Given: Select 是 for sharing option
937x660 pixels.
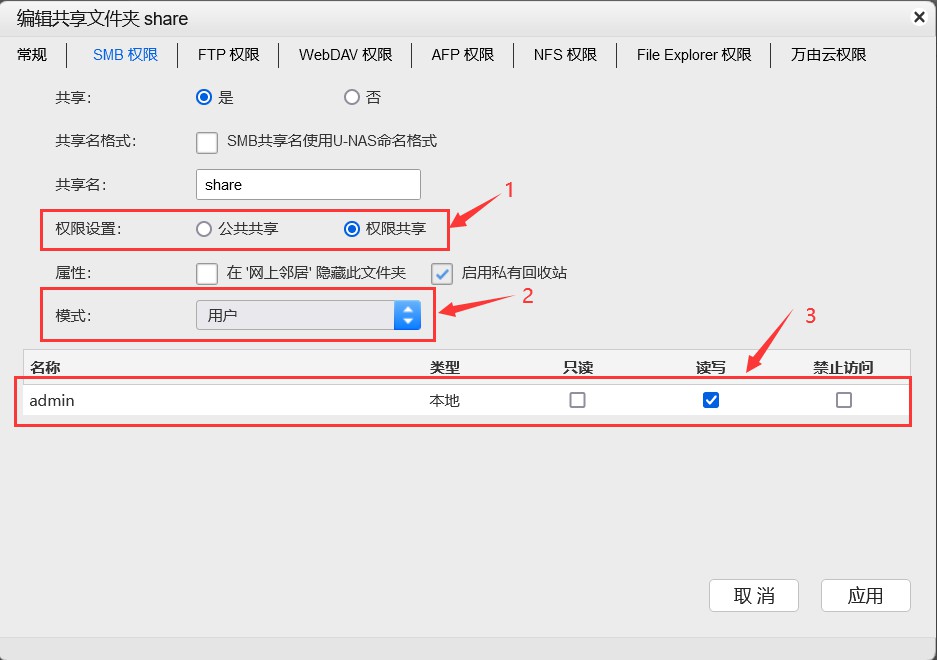Looking at the screenshot, I should (205, 98).
